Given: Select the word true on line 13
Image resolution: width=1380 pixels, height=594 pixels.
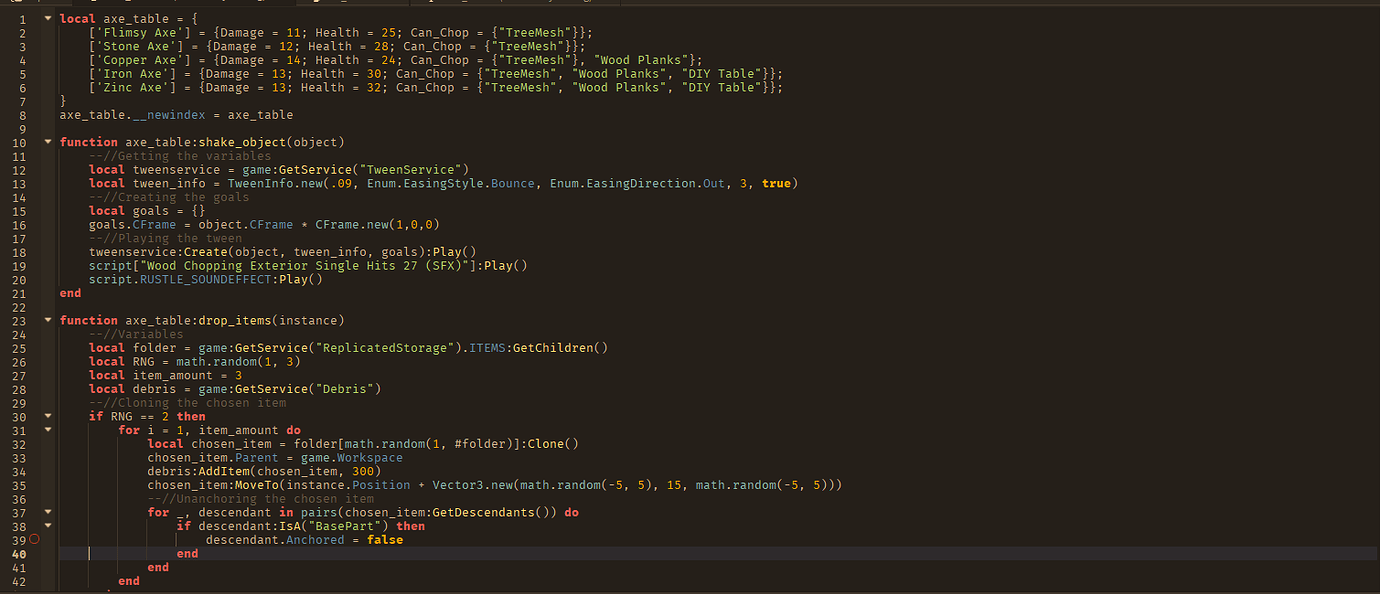Looking at the screenshot, I should pos(777,183).
